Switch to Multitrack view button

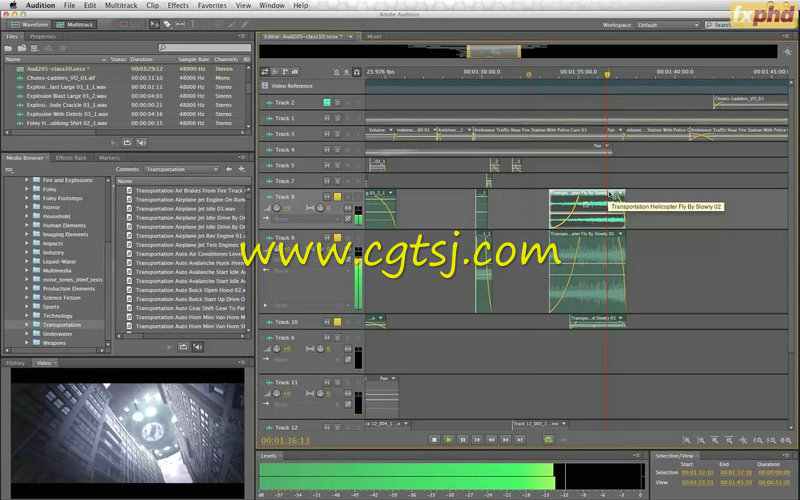pyautogui.click(x=75, y=24)
